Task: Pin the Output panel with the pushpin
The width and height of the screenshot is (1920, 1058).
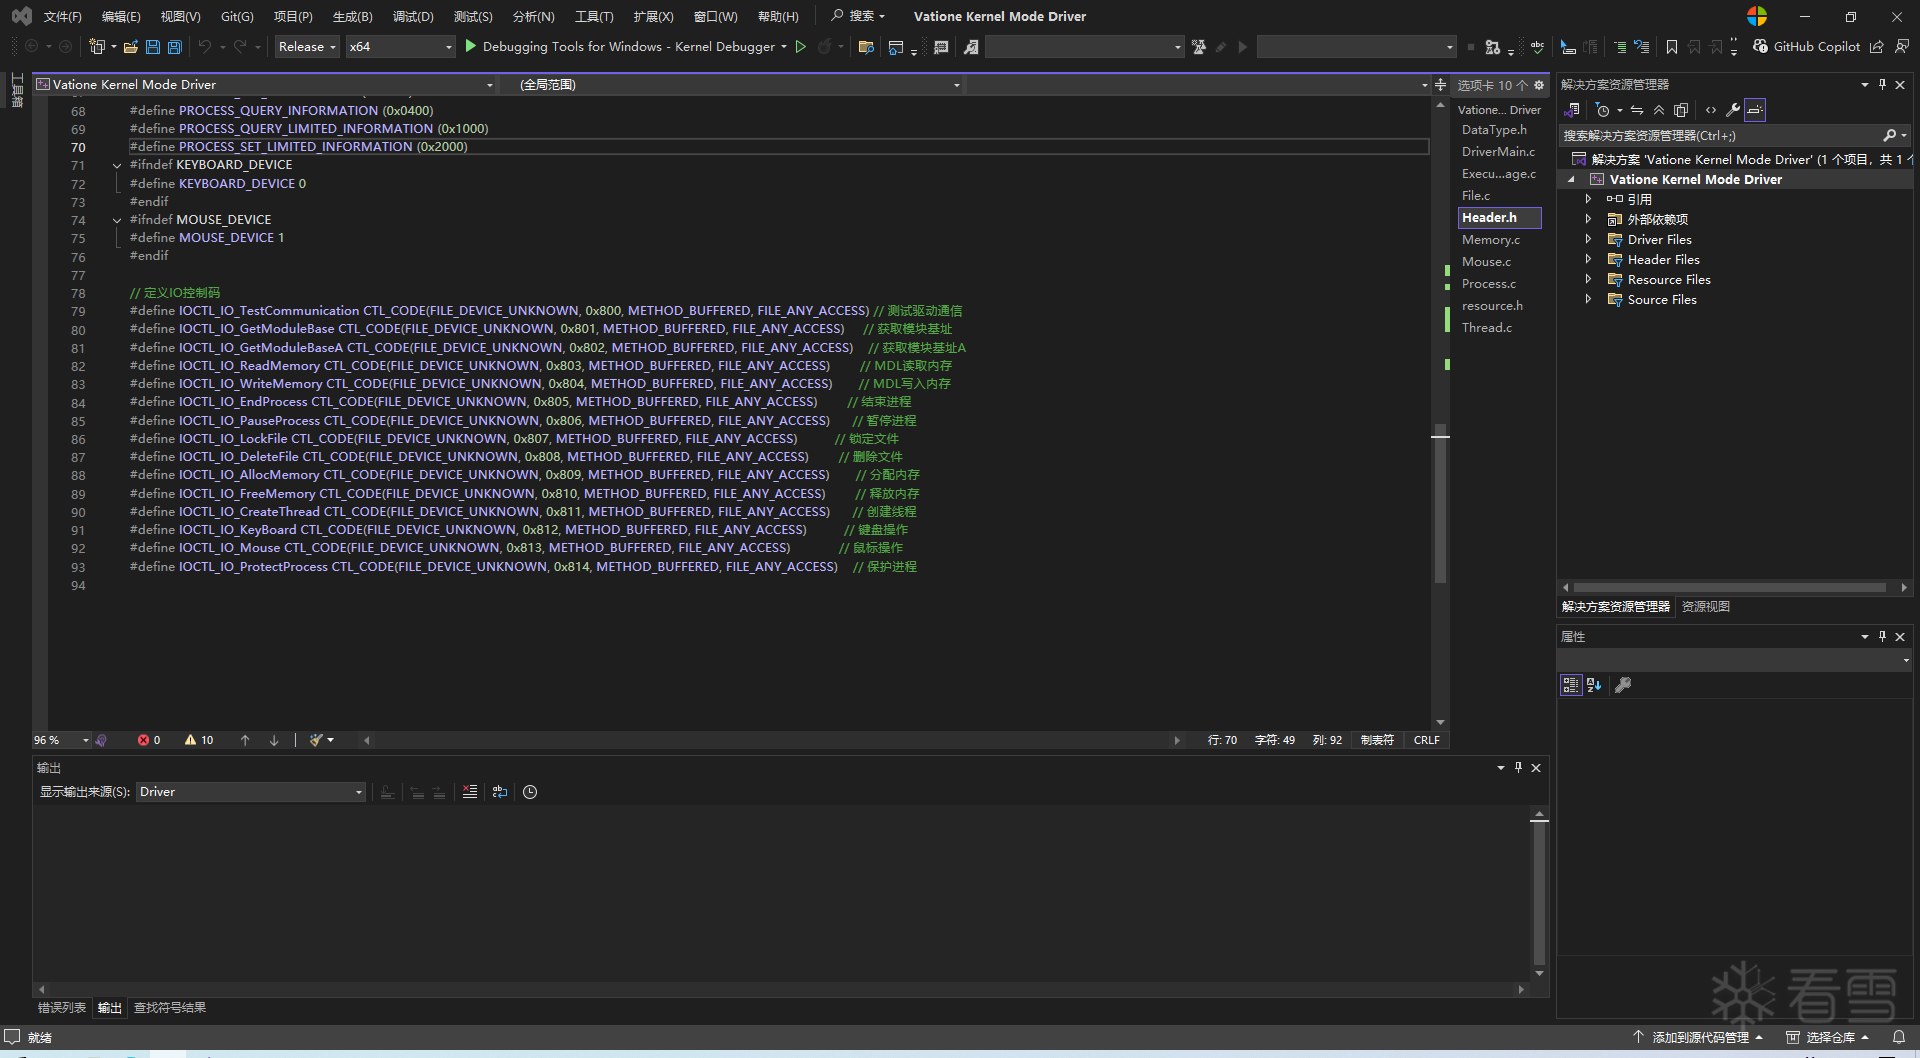Action: tap(1518, 767)
